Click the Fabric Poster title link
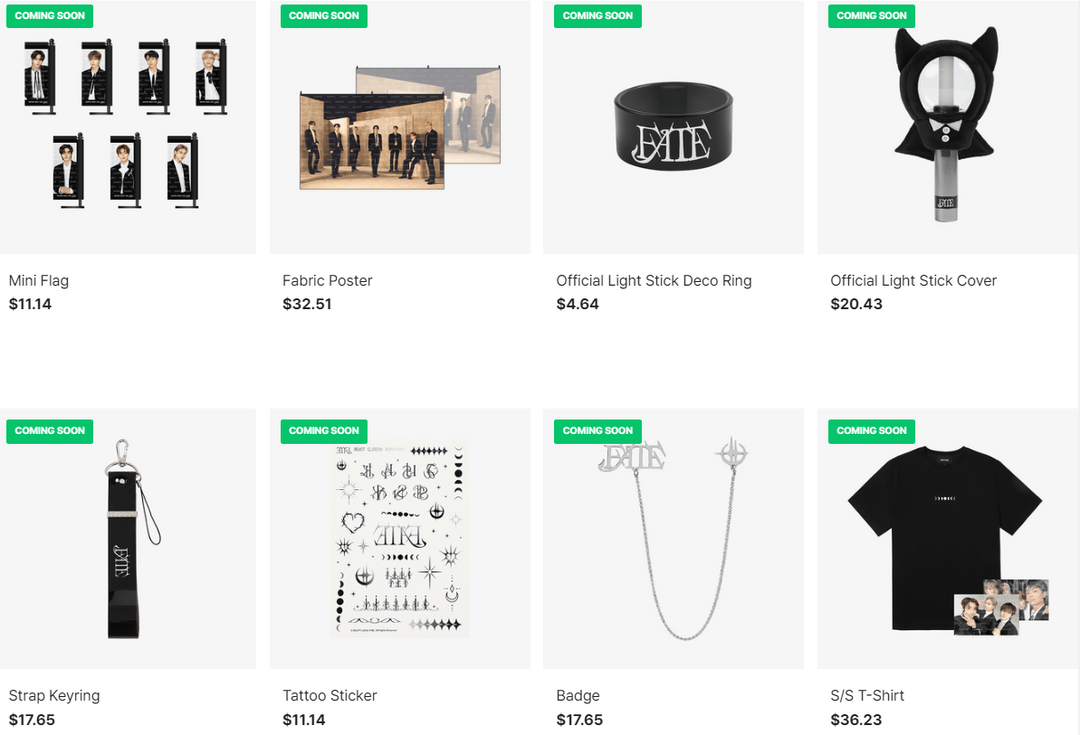 [x=327, y=280]
